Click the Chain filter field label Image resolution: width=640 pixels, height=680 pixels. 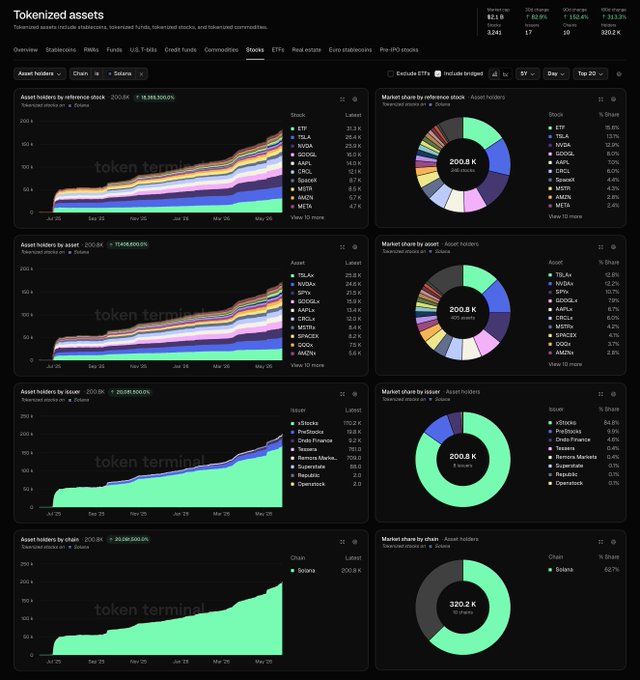click(80, 74)
